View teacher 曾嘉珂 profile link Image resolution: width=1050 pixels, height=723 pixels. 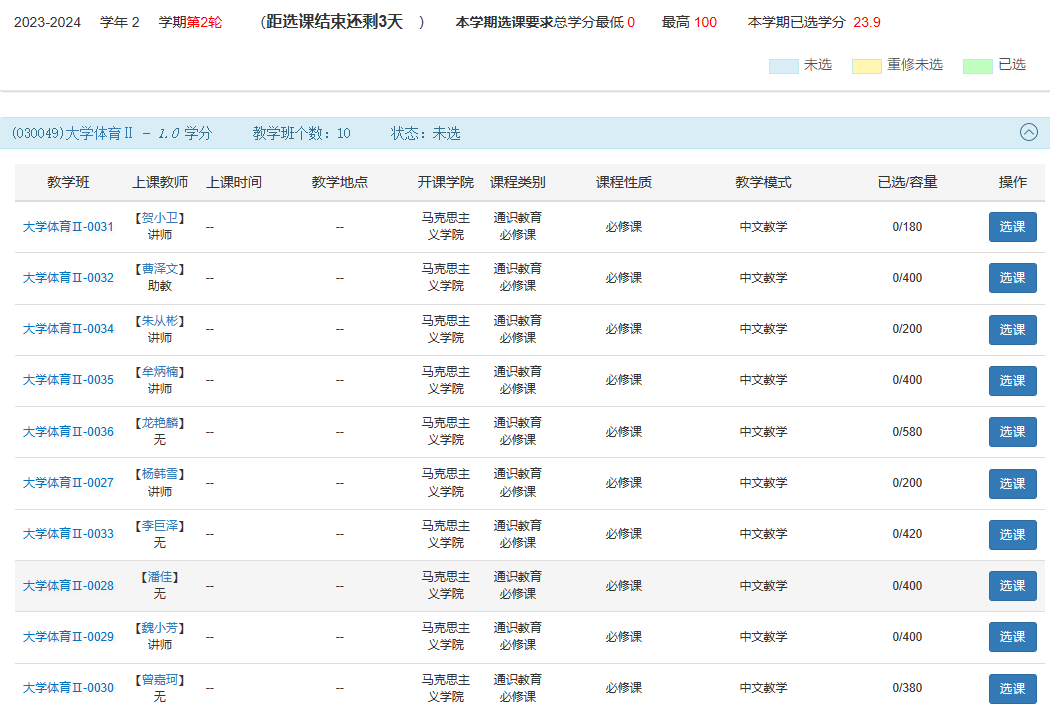coord(160,679)
